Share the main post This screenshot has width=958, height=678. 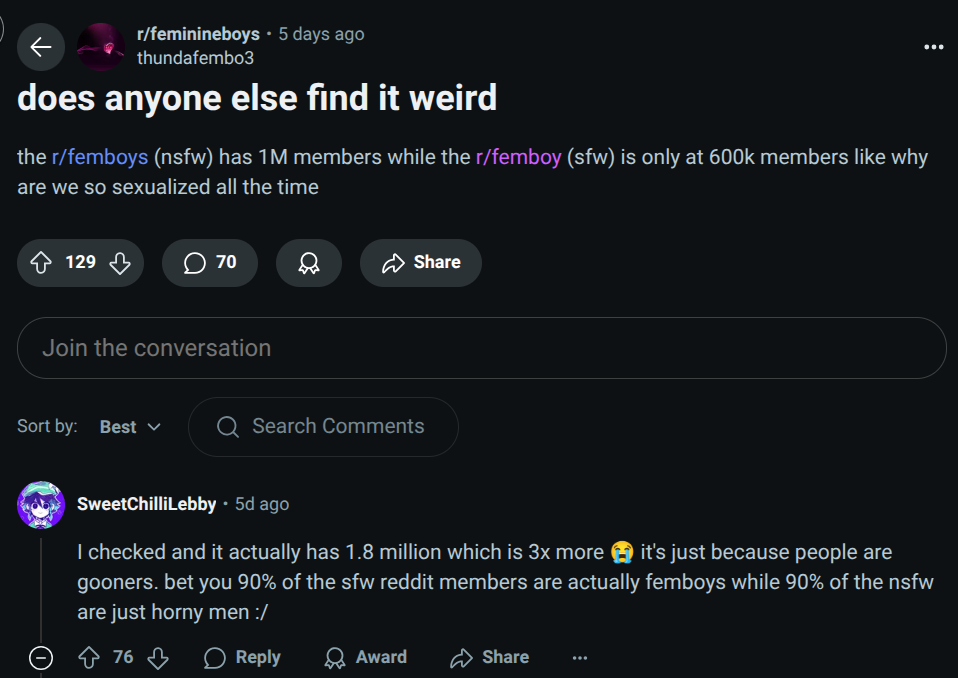421,263
